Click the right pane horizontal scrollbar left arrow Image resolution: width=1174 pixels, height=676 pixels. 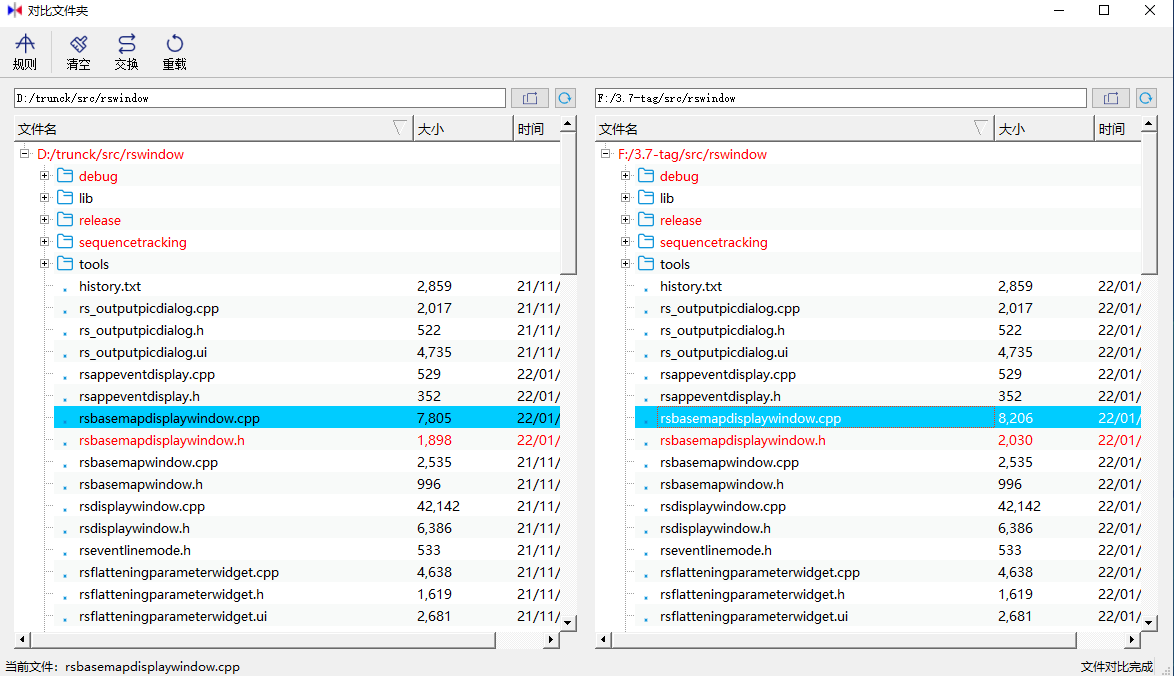click(x=603, y=639)
